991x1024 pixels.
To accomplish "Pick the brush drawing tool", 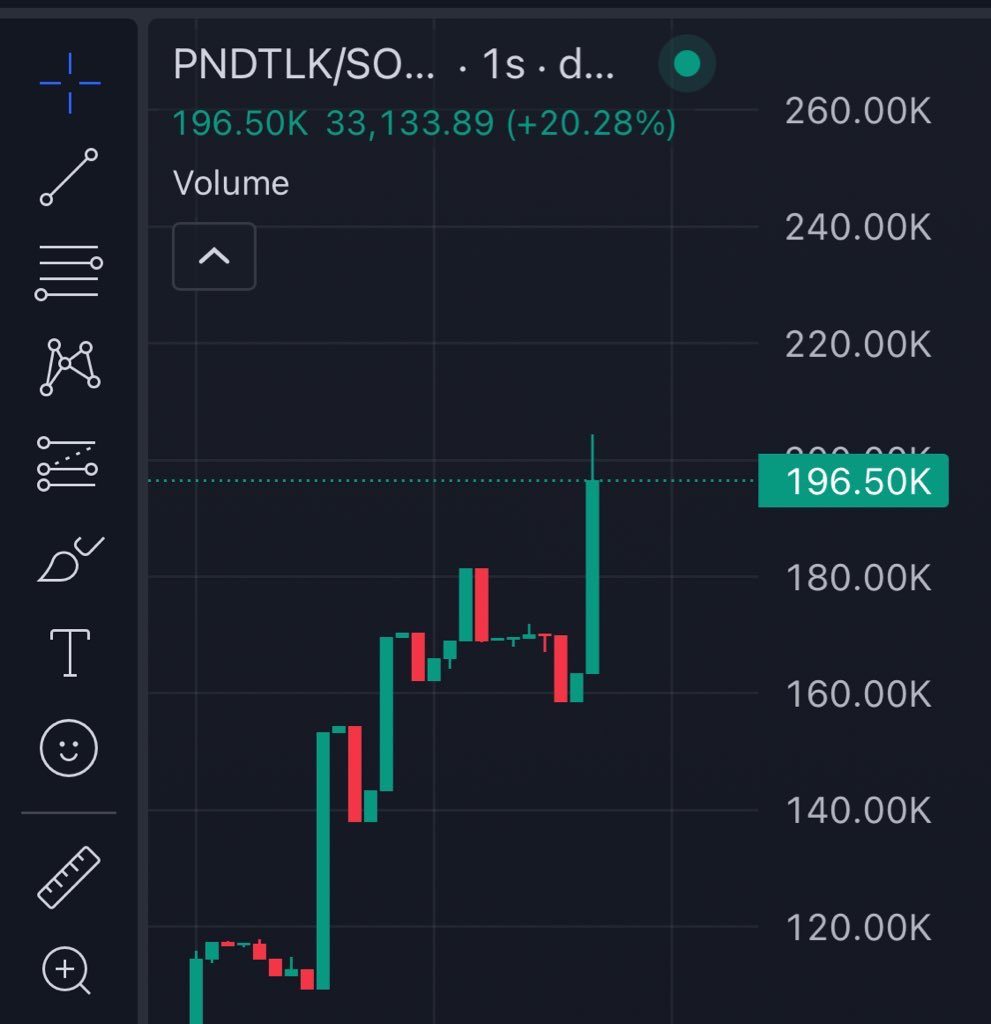I will (71, 560).
